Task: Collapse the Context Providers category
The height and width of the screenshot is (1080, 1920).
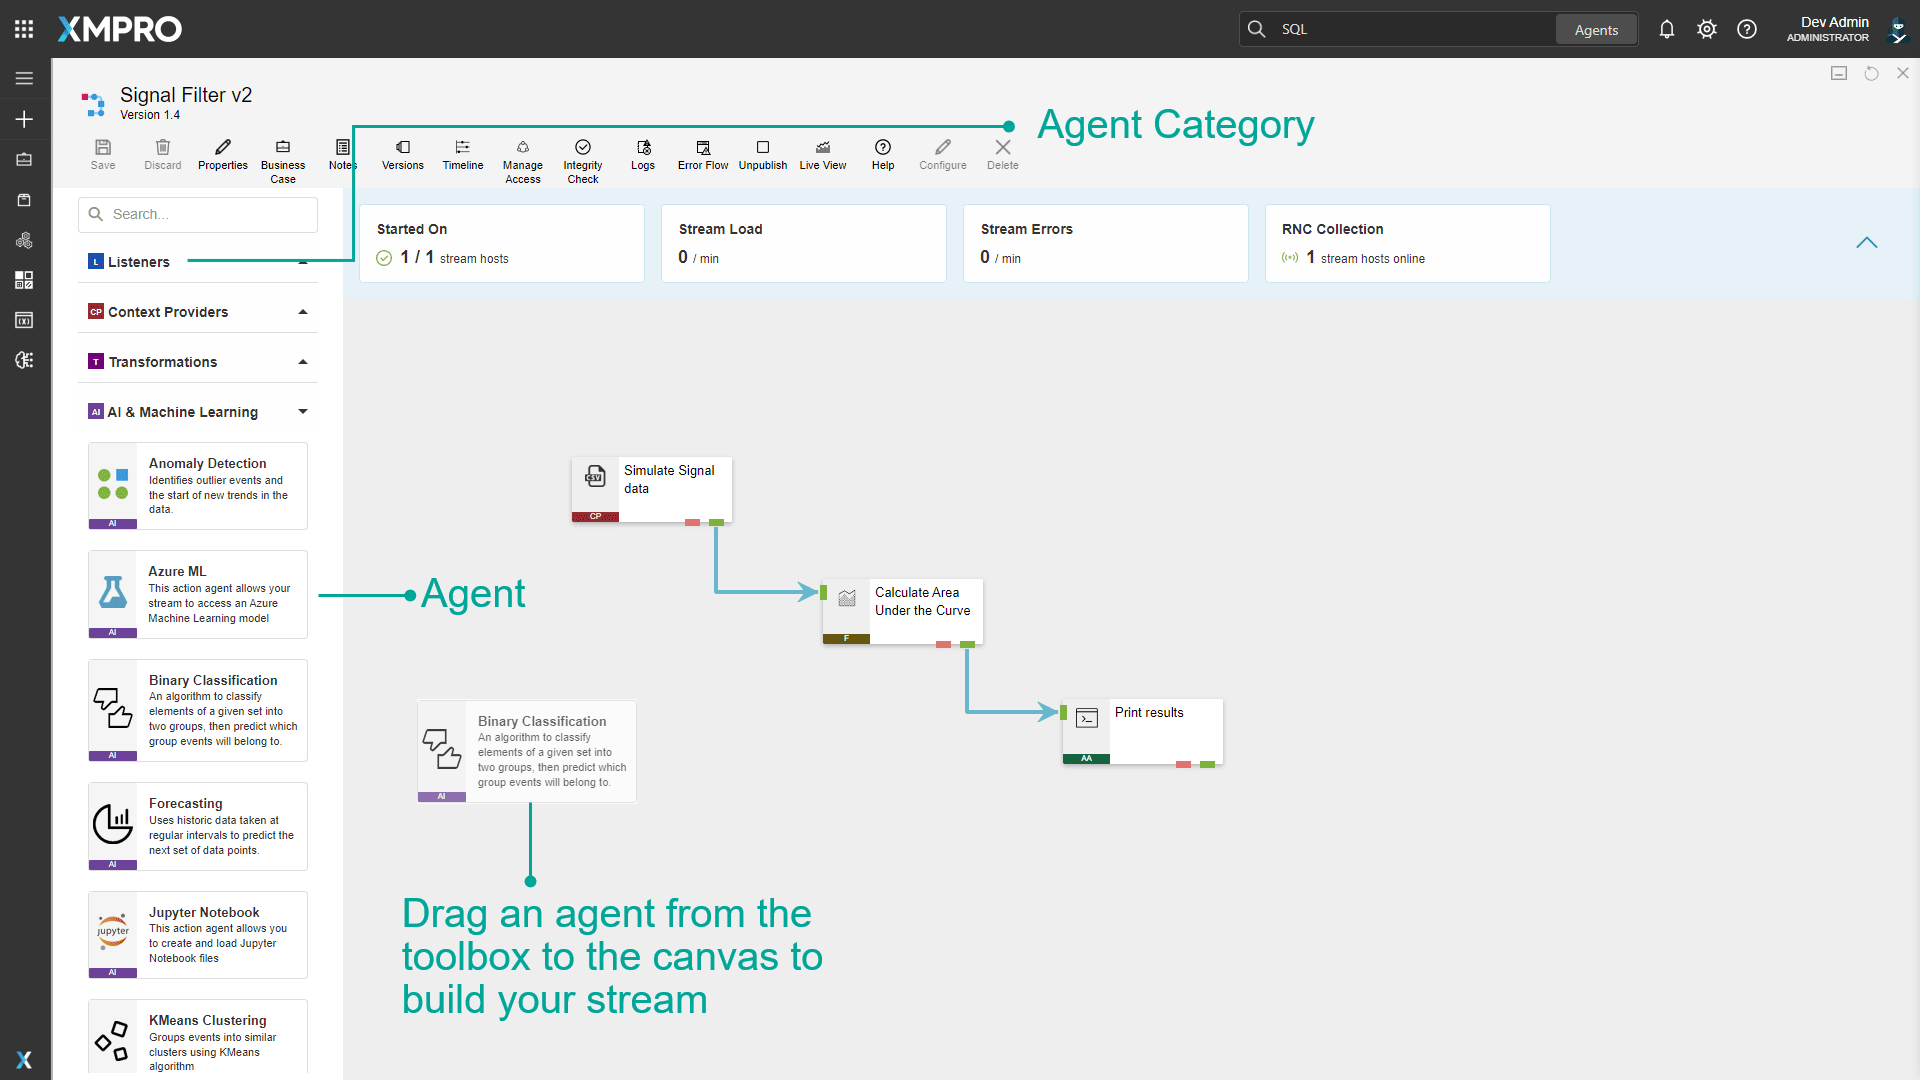Action: [302, 311]
